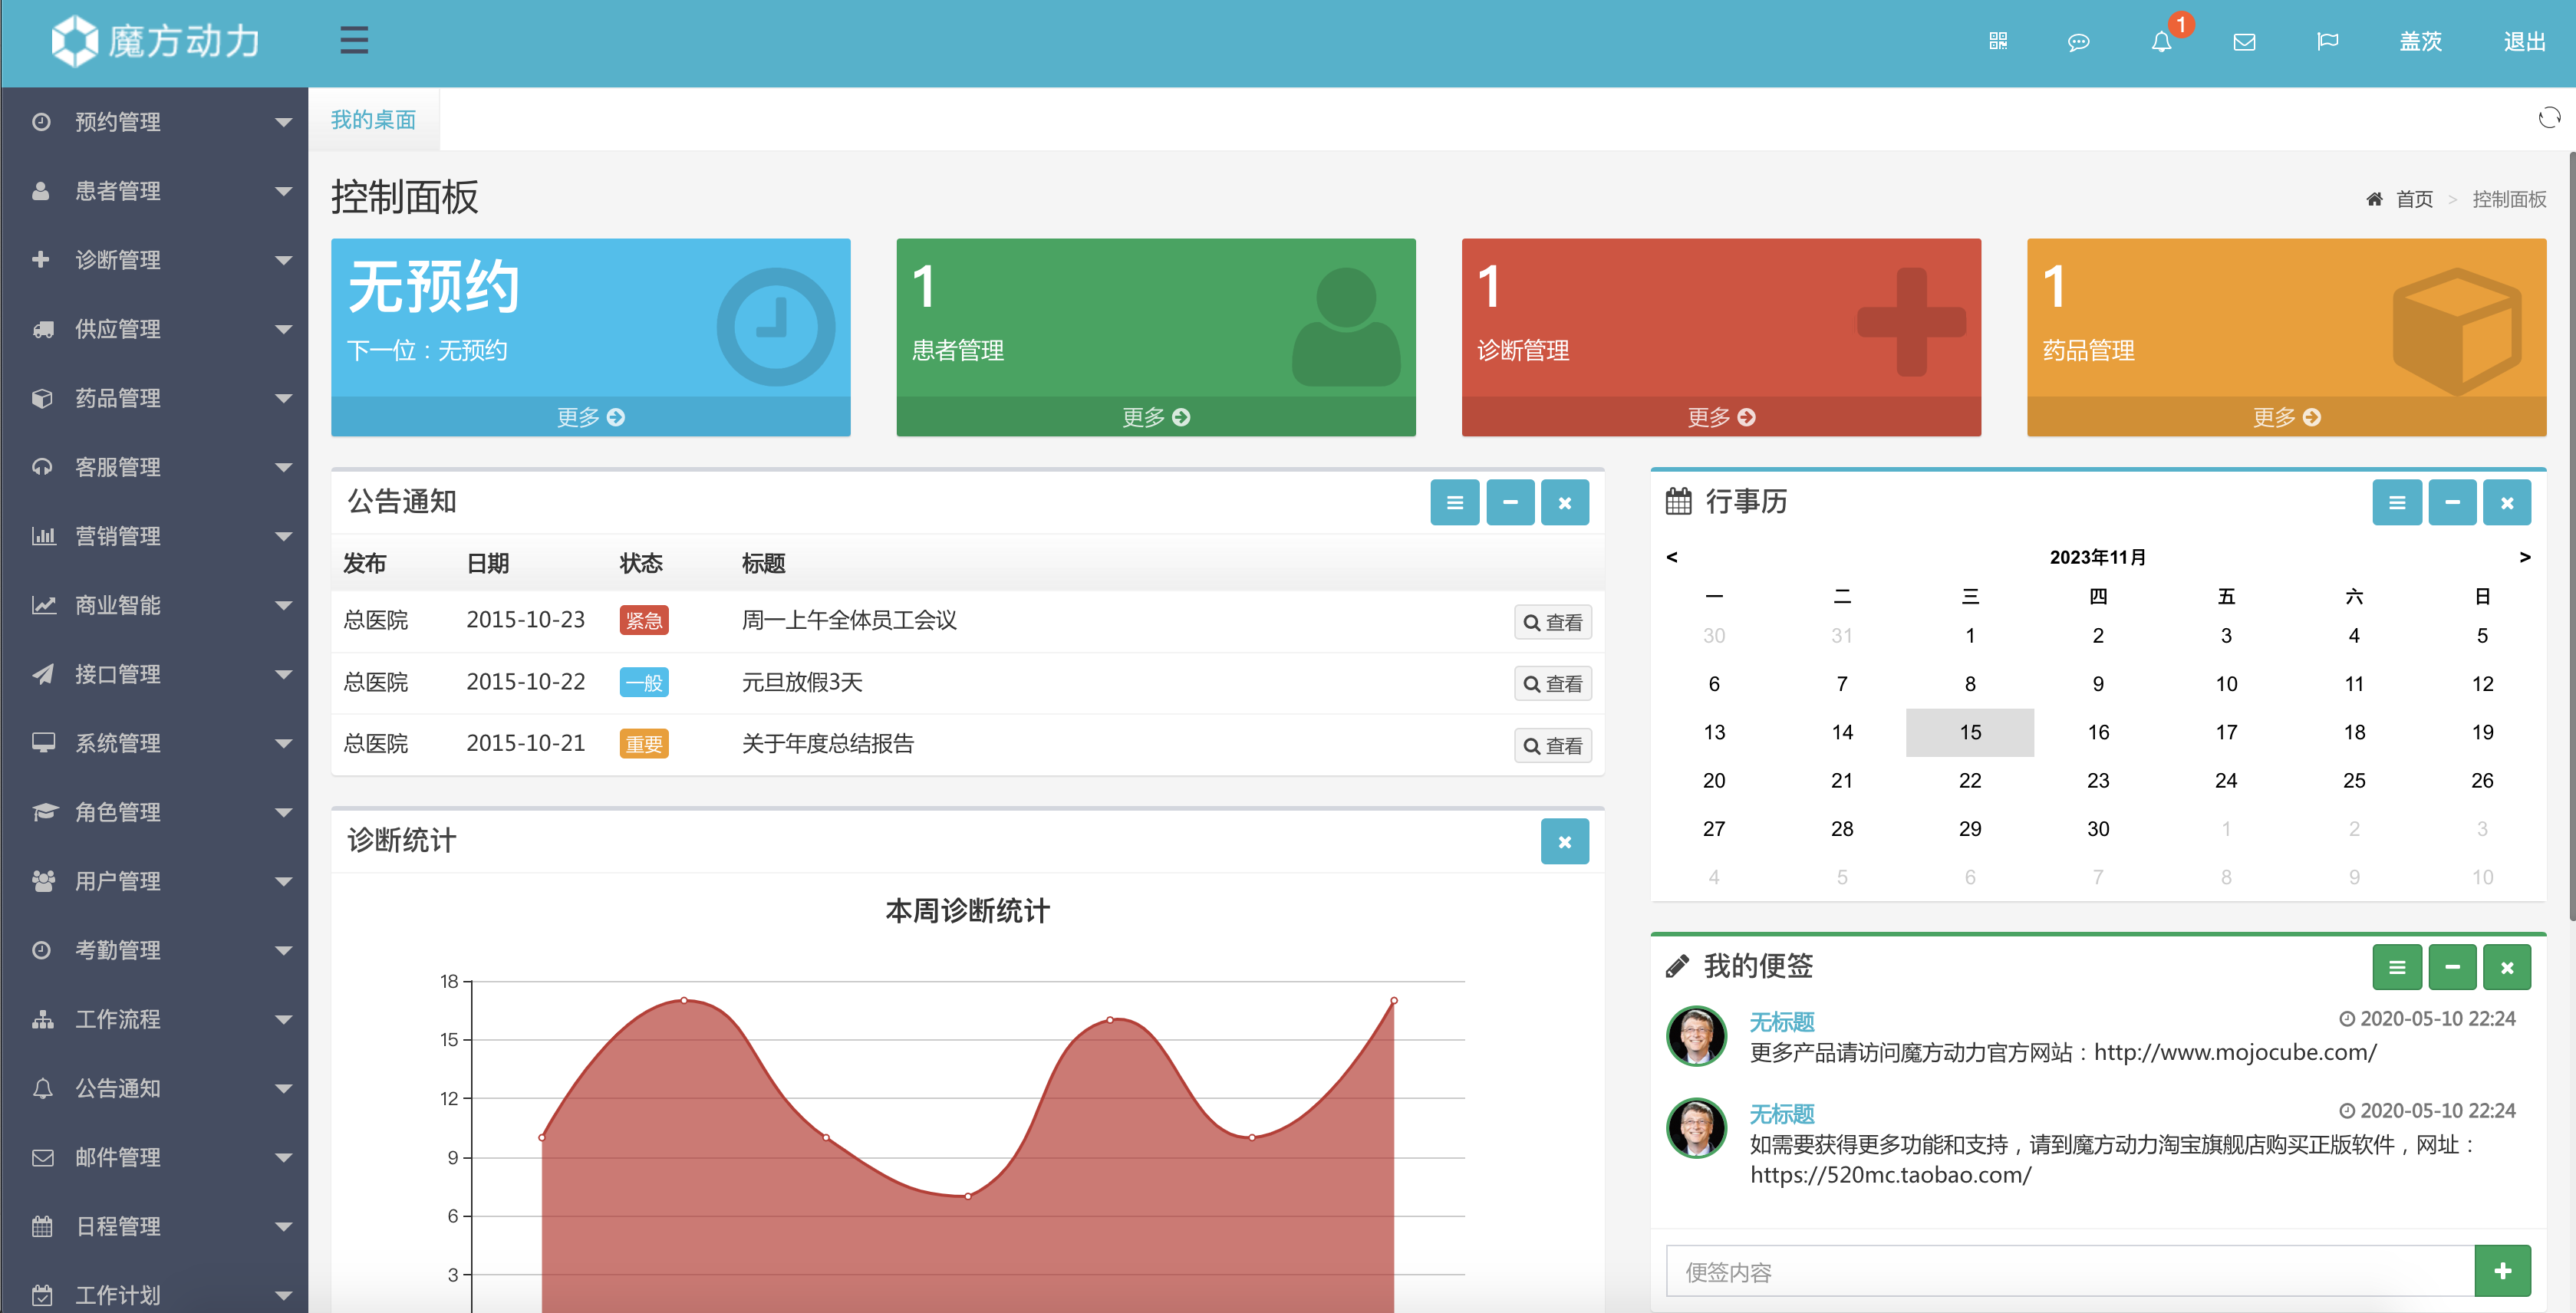Click the 盖茨 user name in header
The height and width of the screenshot is (1313, 2576).
2420,42
